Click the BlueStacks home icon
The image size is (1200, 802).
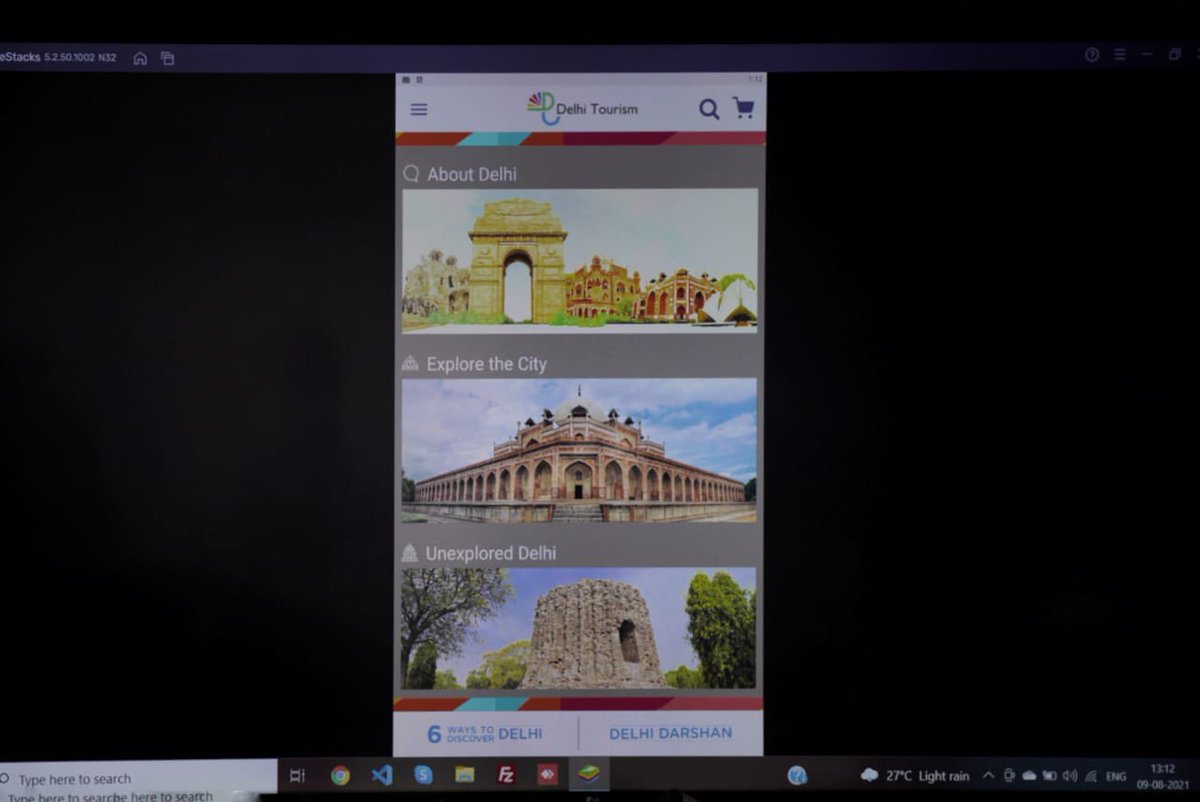(141, 59)
